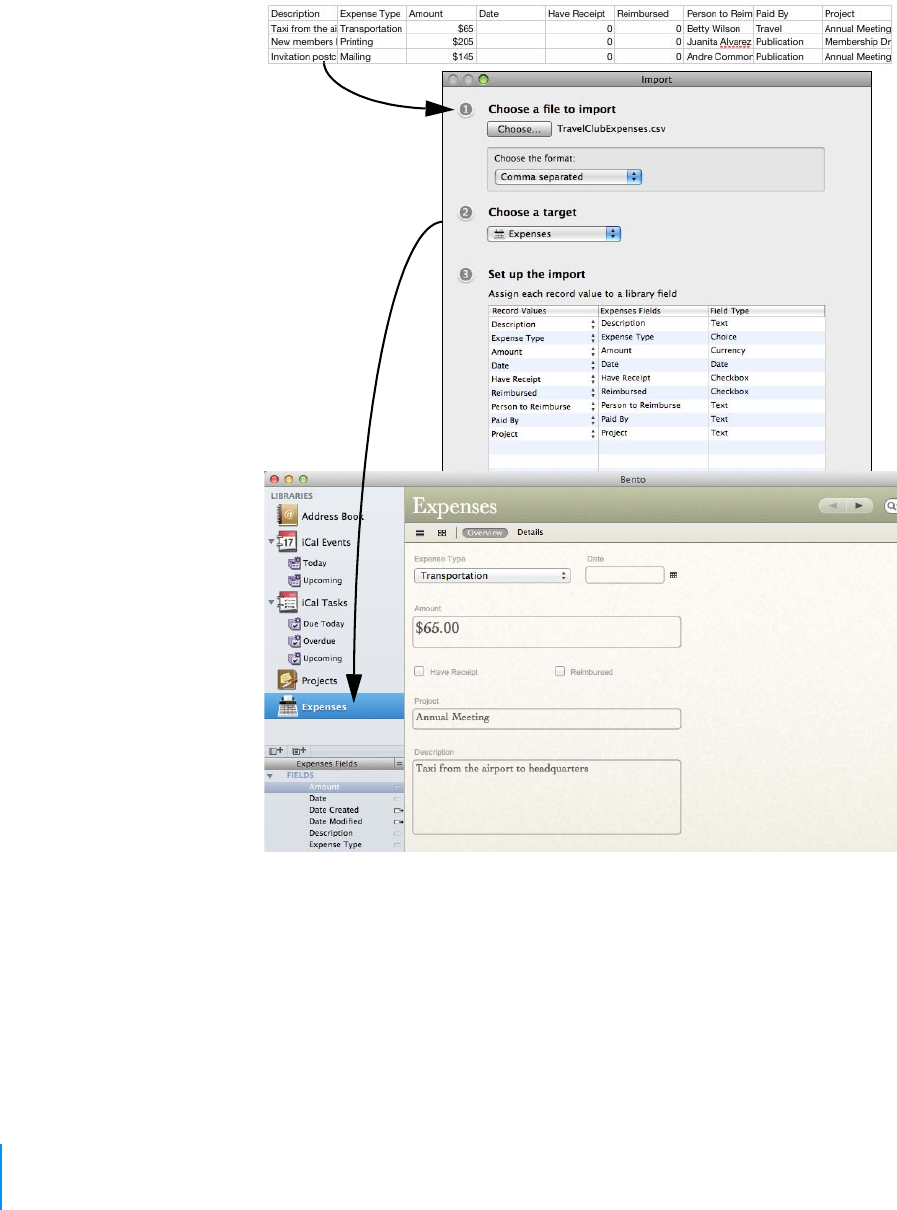Switch to the Details tab

pyautogui.click(x=530, y=532)
